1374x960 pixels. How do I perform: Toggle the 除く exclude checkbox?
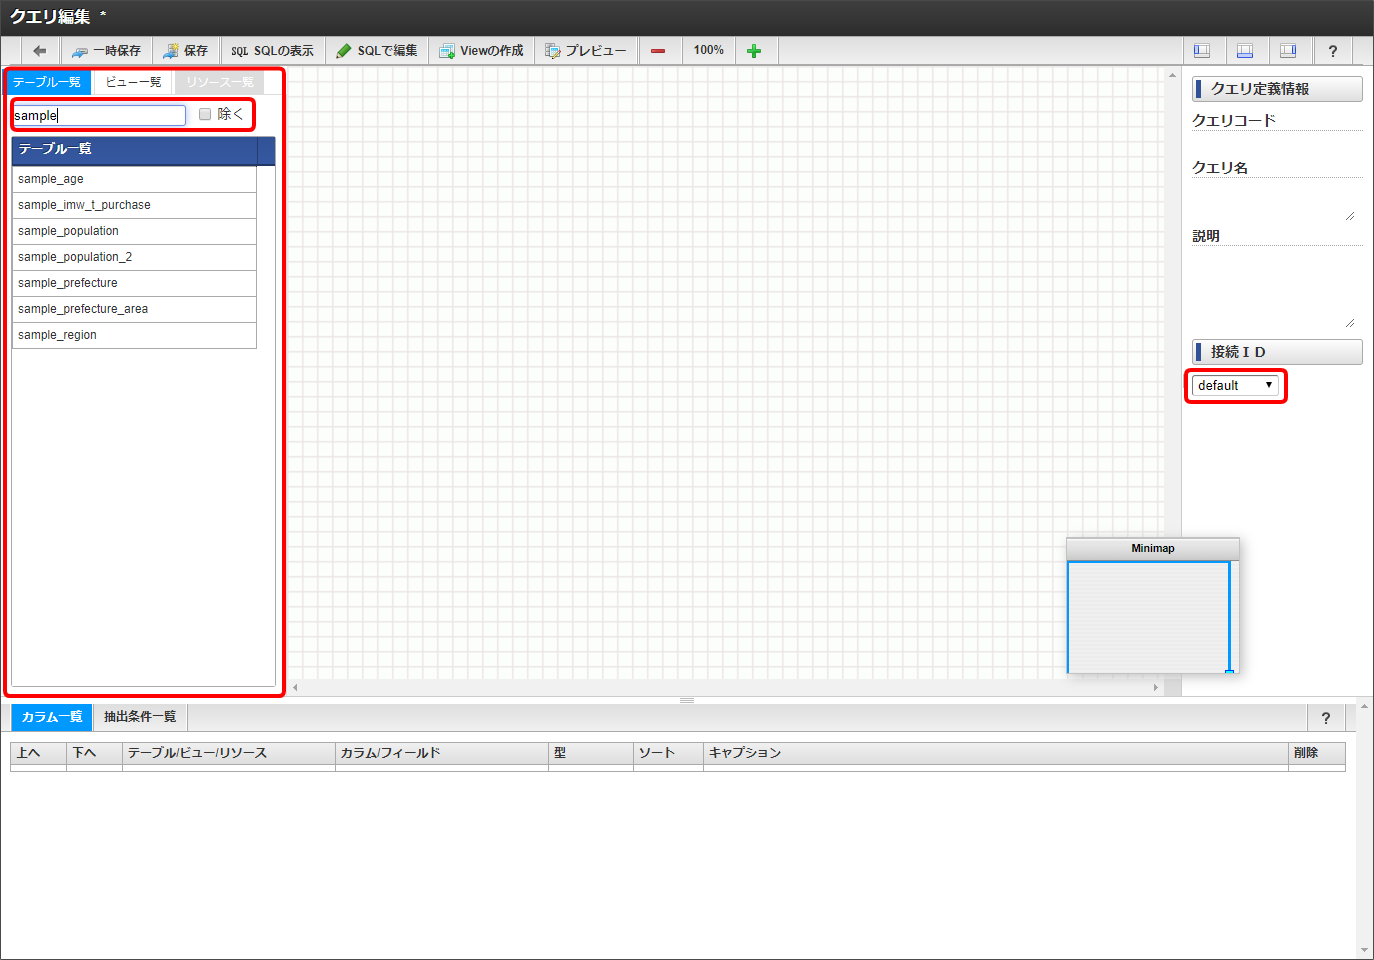(x=205, y=114)
